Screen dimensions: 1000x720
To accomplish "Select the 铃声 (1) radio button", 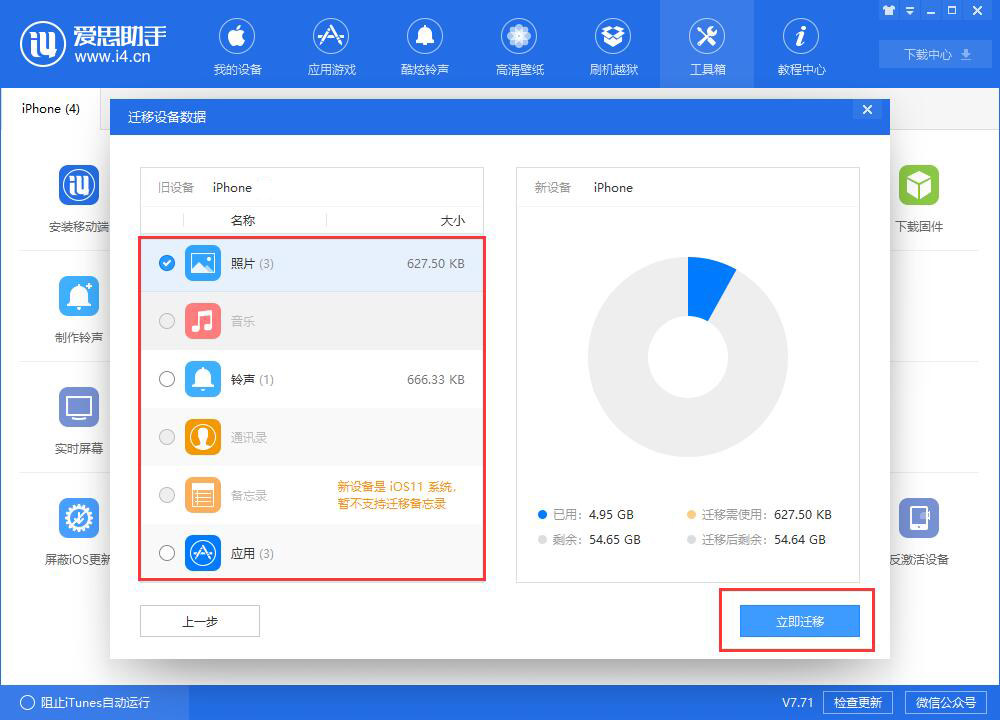I will coord(167,379).
